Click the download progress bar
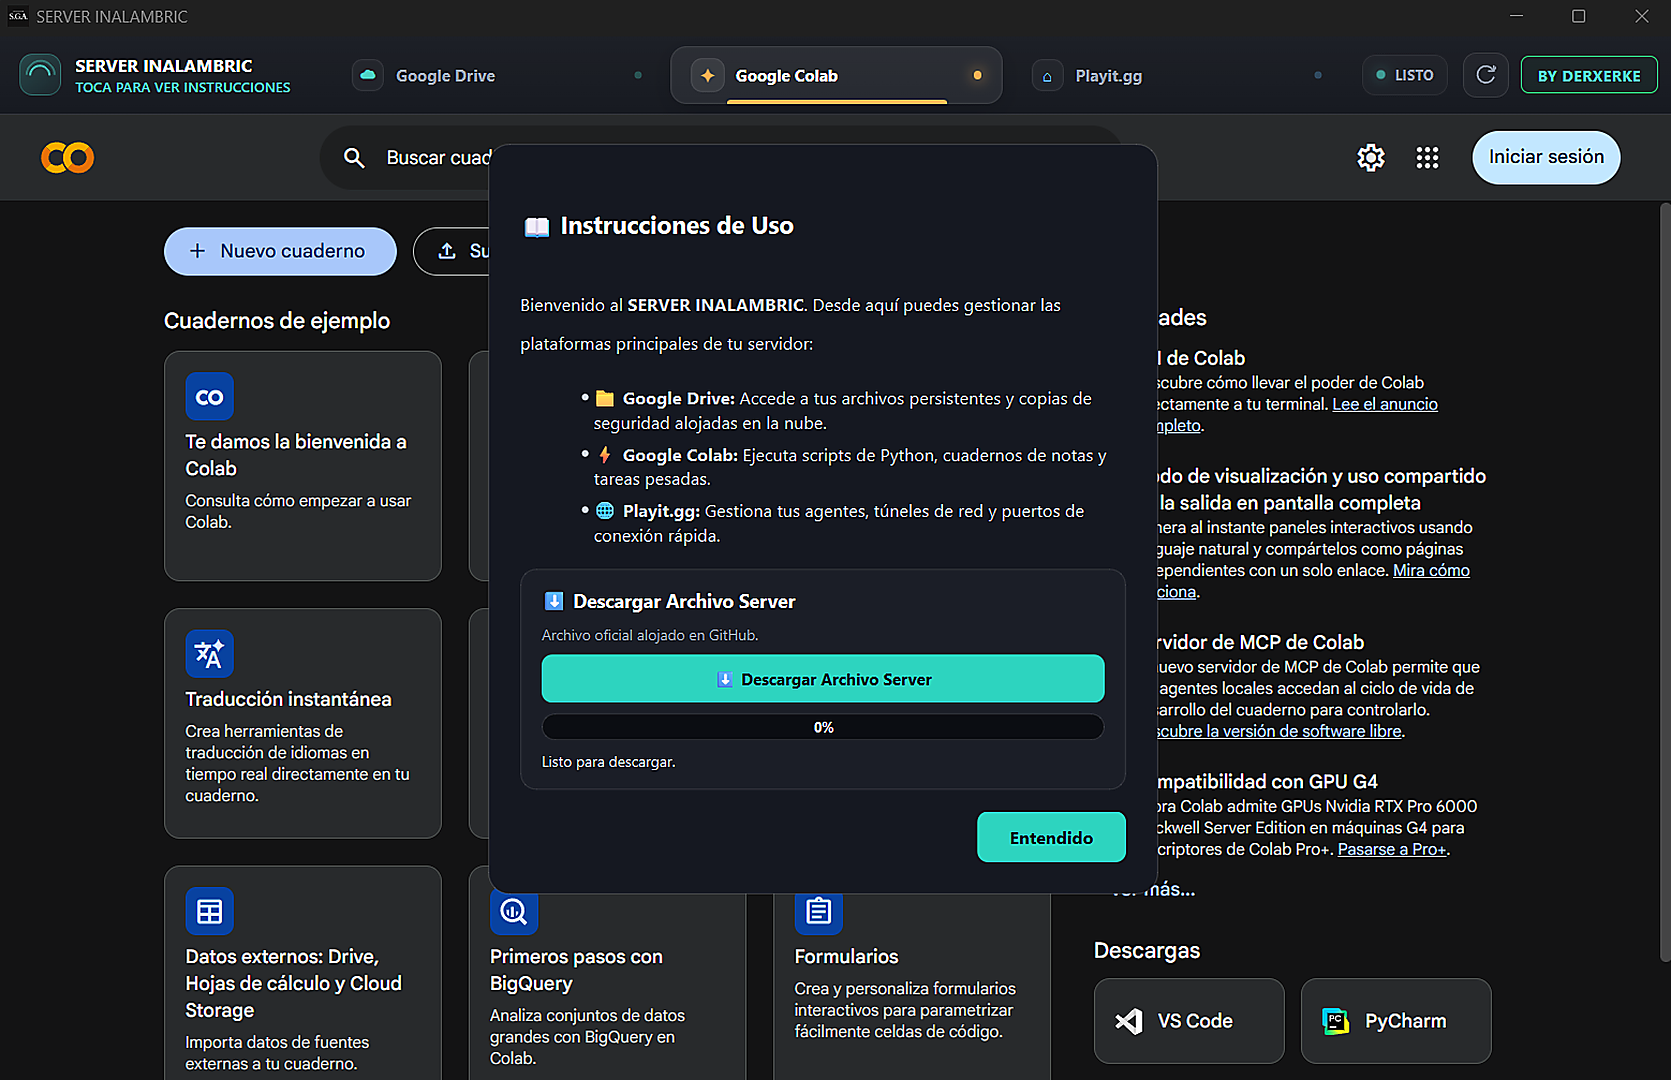Viewport: 1671px width, 1080px height. (x=823, y=727)
